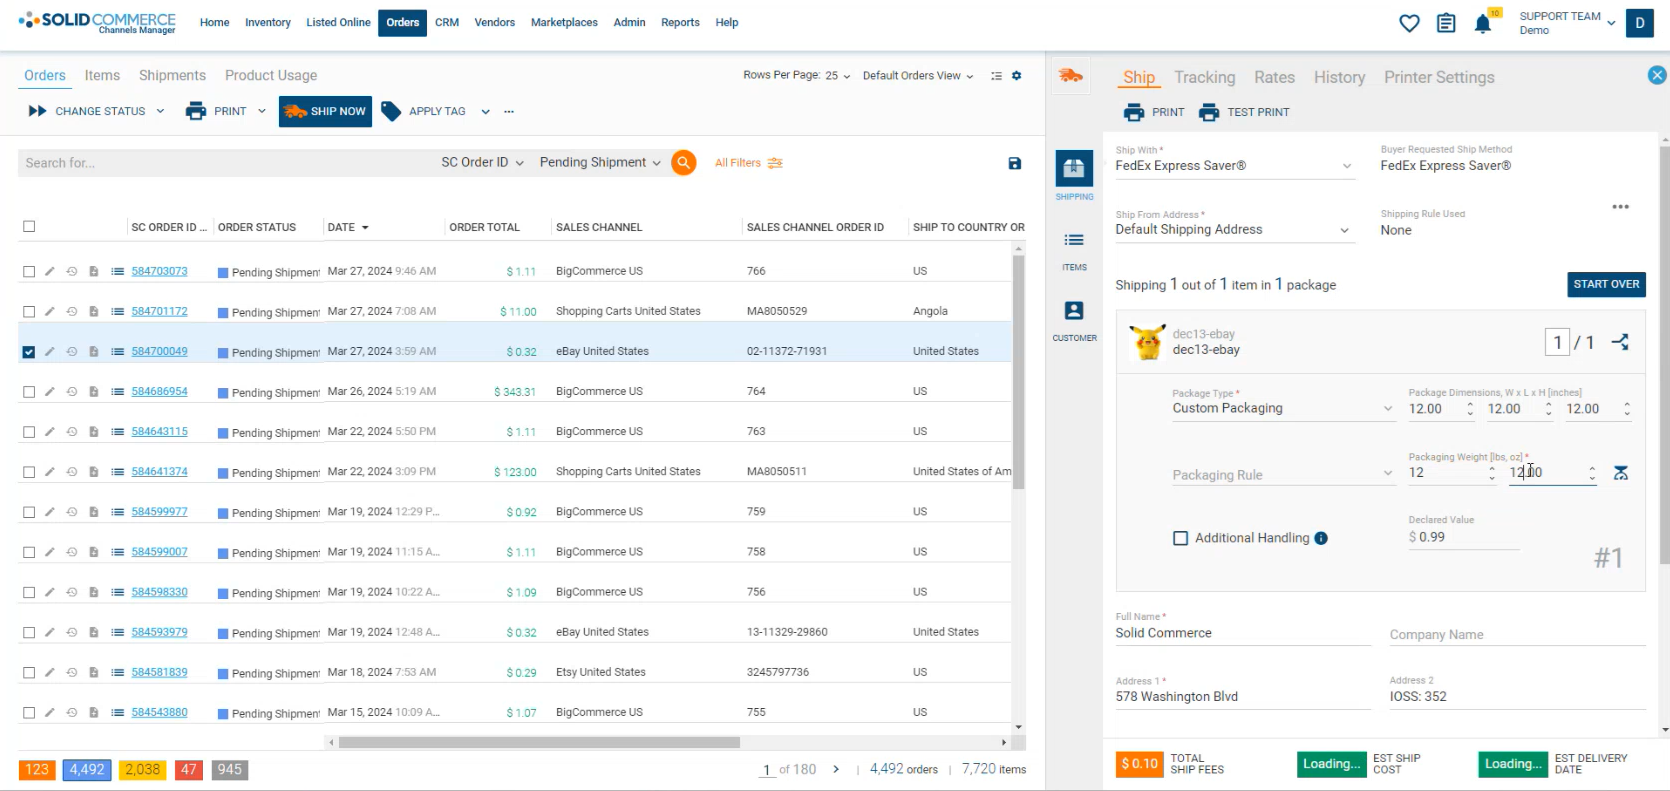This screenshot has width=1670, height=791.
Task: Open SC Order ID search field dropdown
Action: click(x=482, y=162)
